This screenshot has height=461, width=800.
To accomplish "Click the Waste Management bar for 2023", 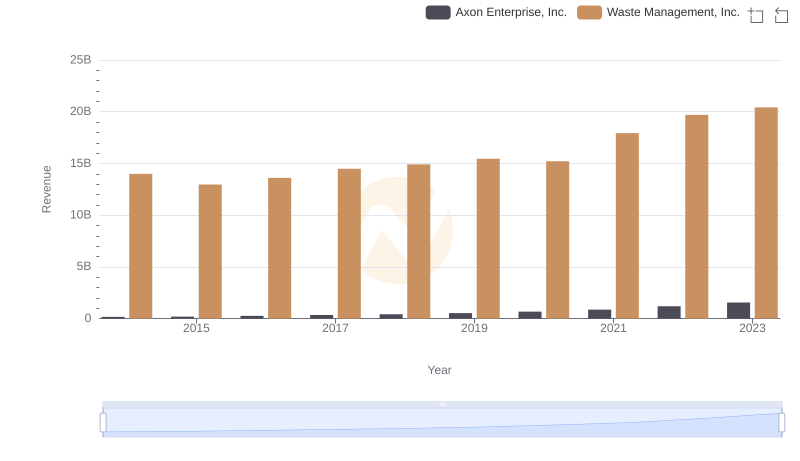I will [766, 213].
